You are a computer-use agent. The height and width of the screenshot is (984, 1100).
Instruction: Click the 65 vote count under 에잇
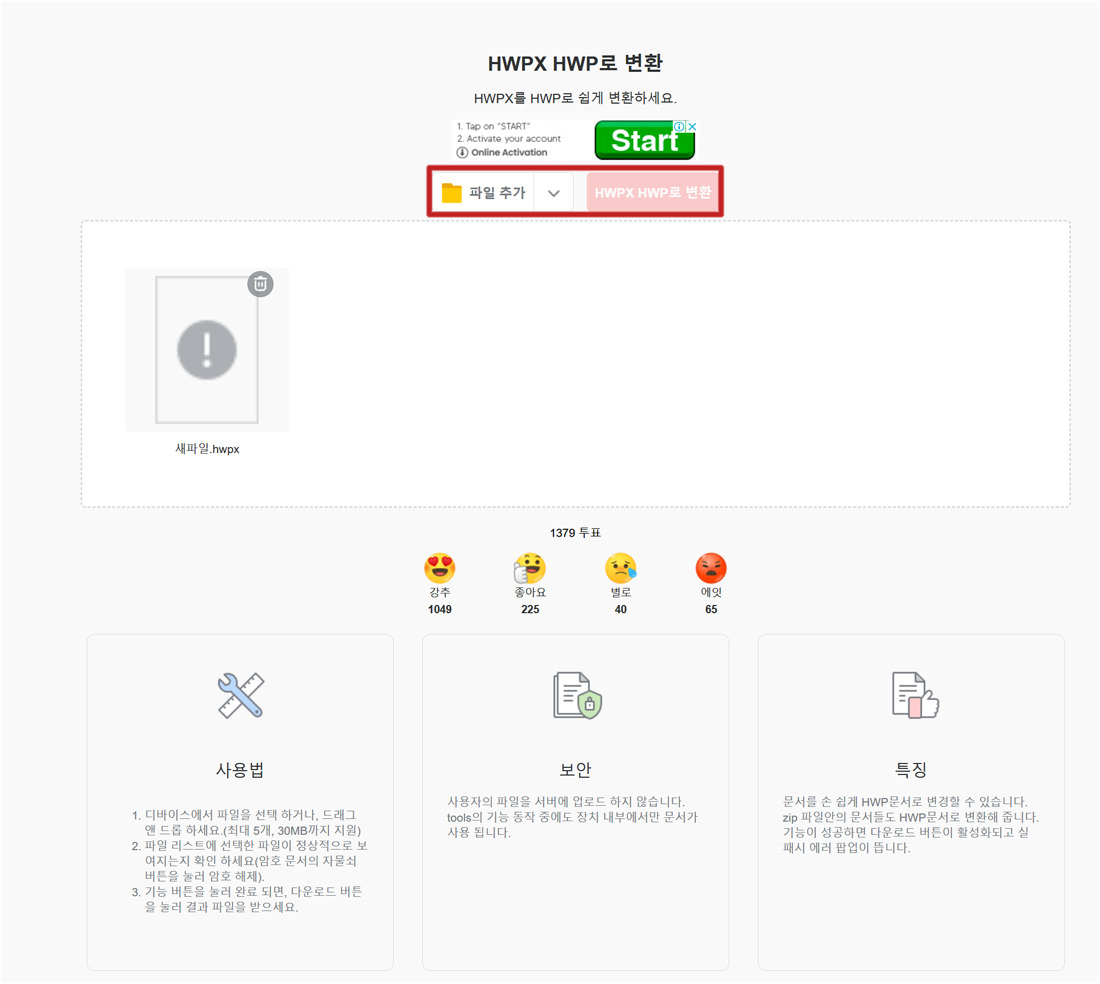(711, 609)
